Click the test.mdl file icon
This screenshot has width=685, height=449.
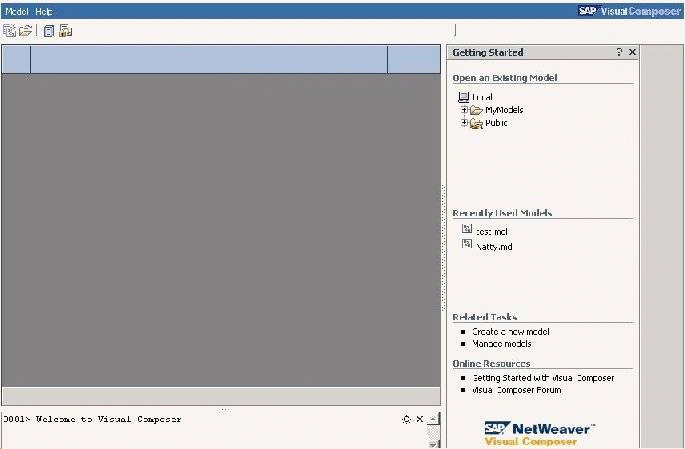coord(467,230)
